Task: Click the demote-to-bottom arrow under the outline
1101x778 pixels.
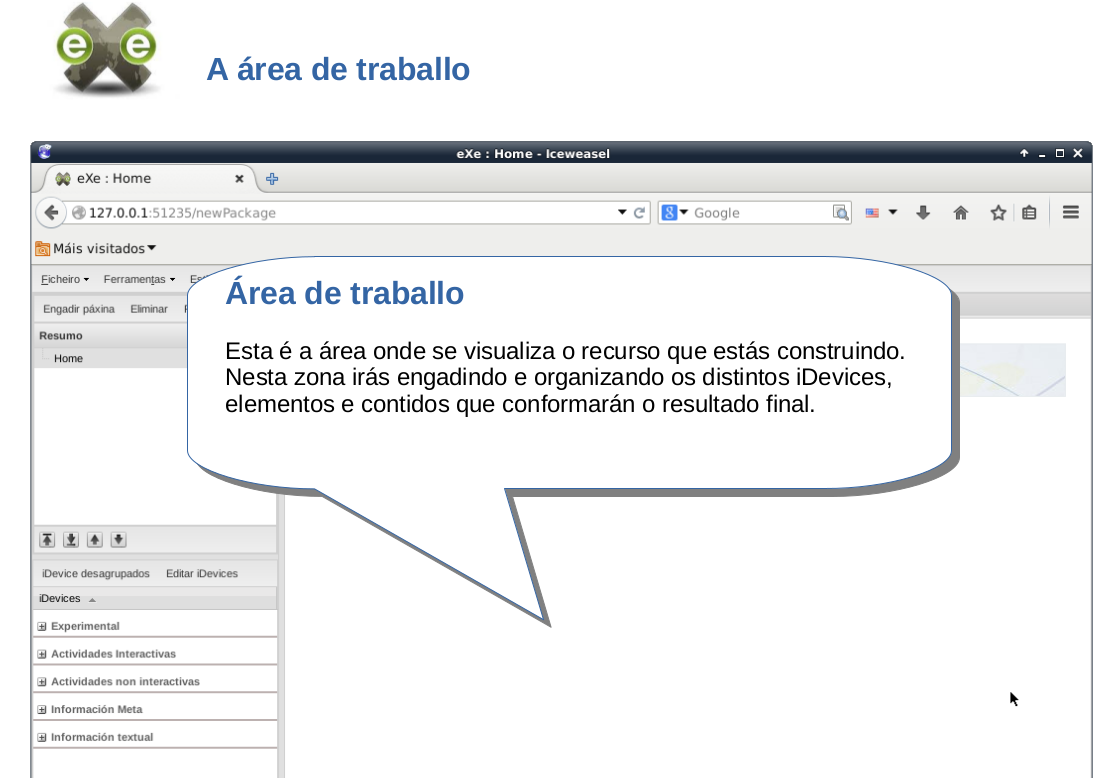Action: pos(71,540)
